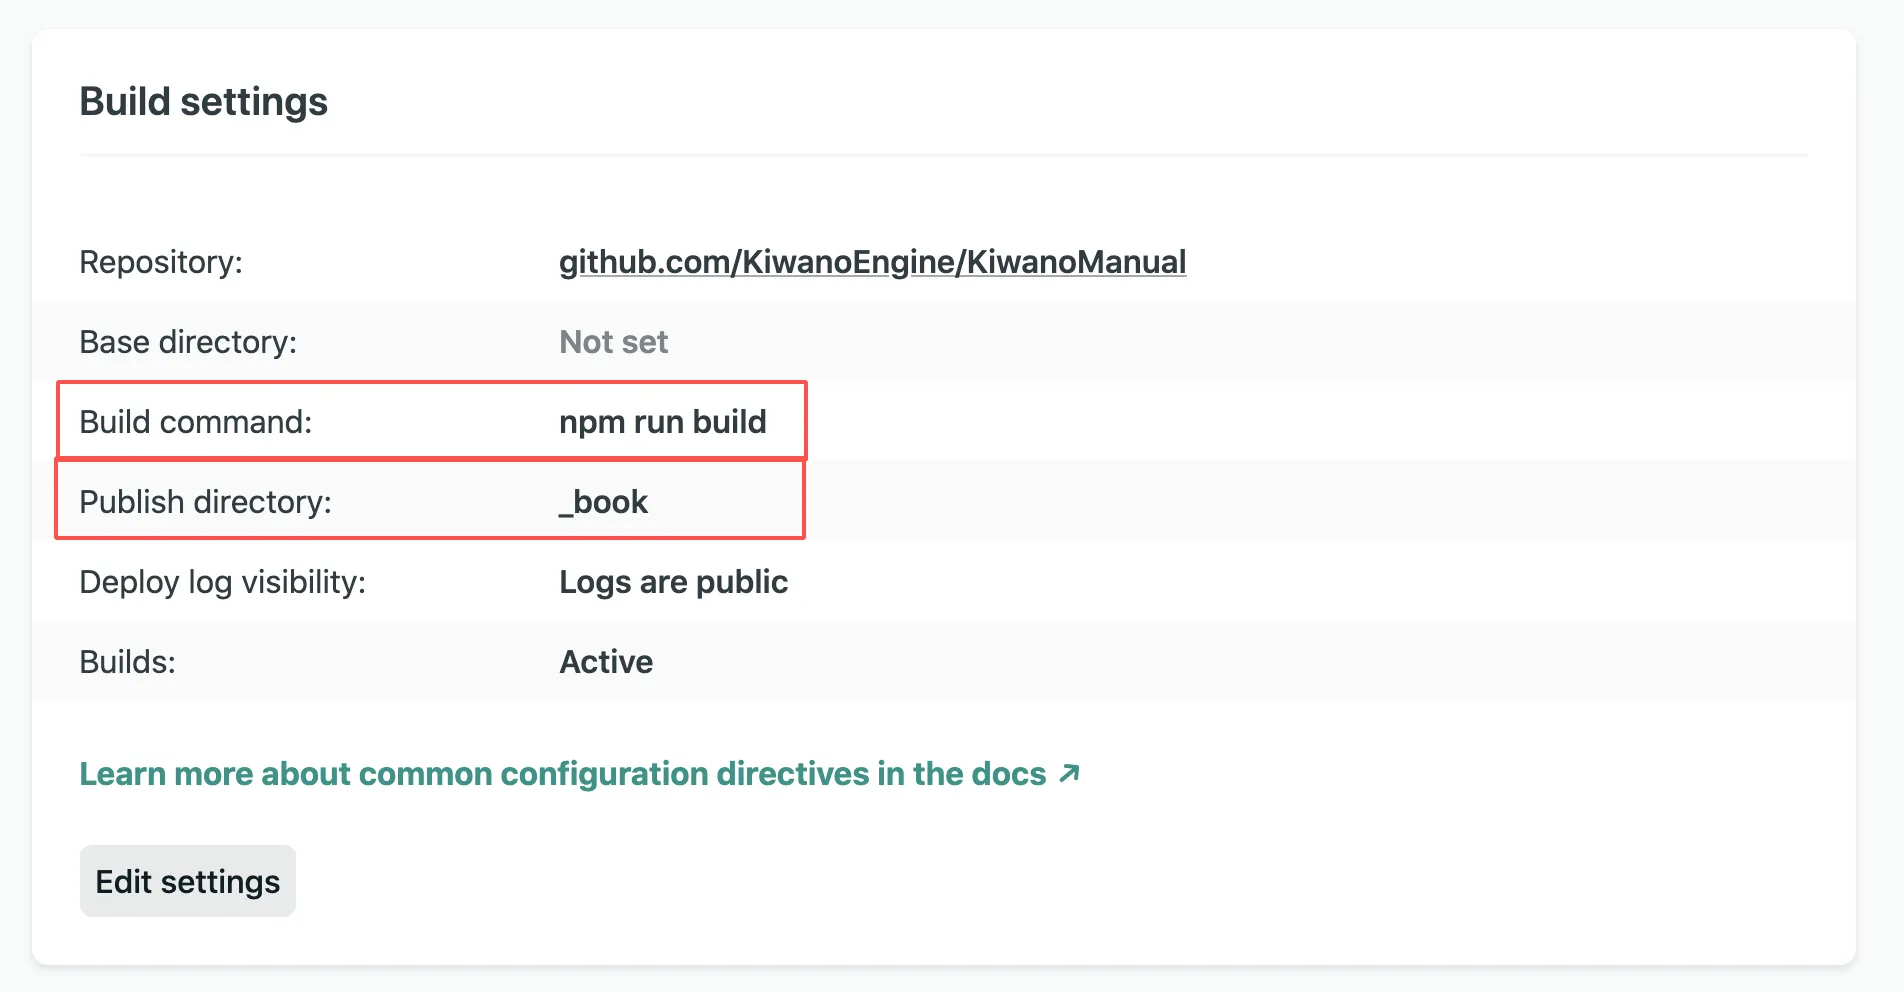The width and height of the screenshot is (1904, 992).
Task: Select the Base directory label
Action: tap(188, 342)
